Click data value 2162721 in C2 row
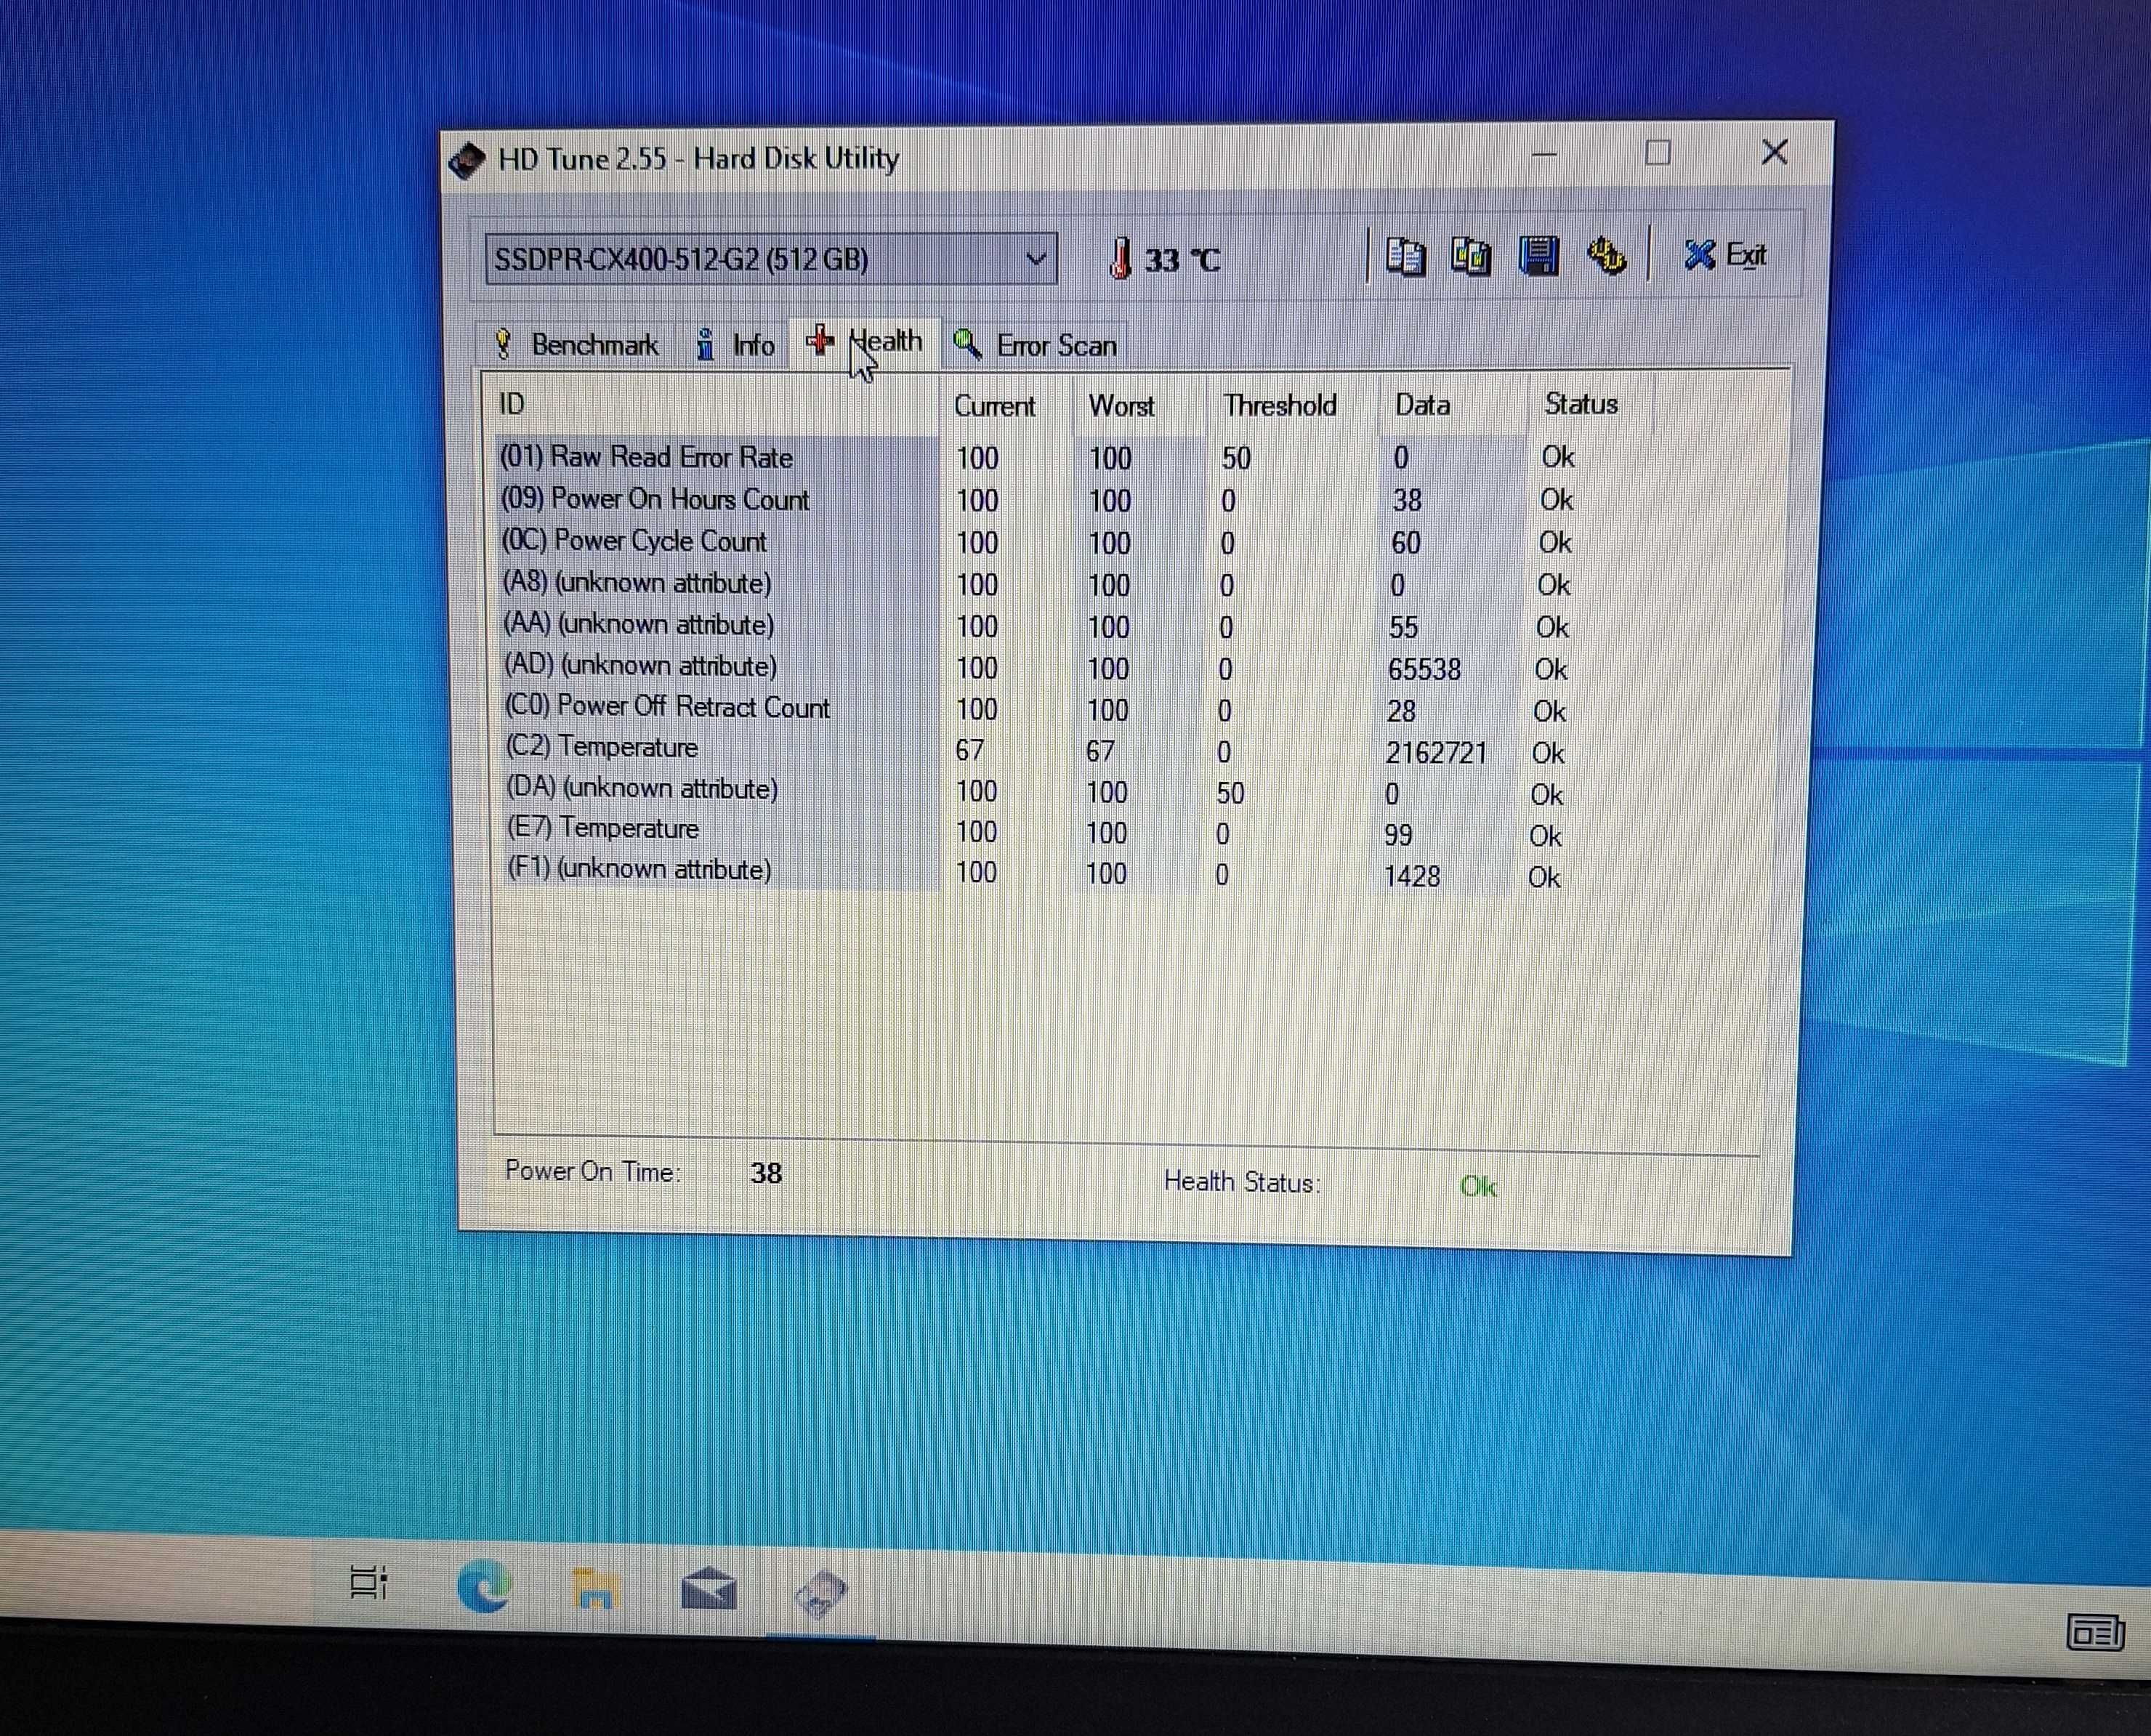This screenshot has width=2151, height=1736. tap(1436, 752)
